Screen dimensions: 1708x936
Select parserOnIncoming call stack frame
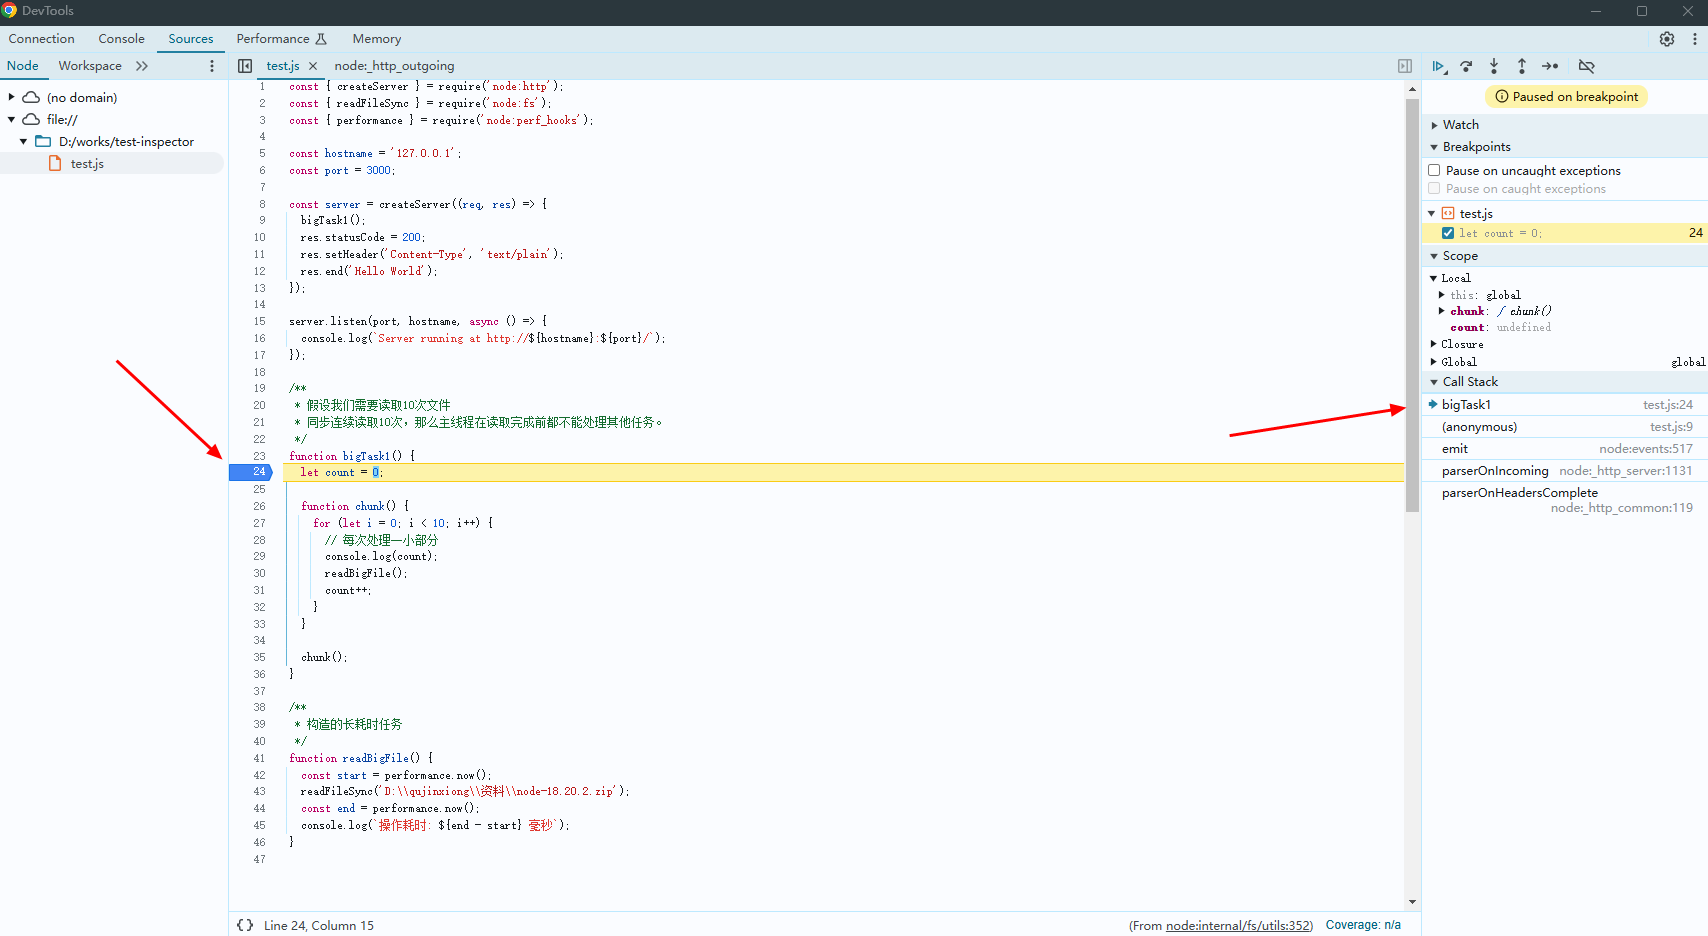click(1565, 471)
